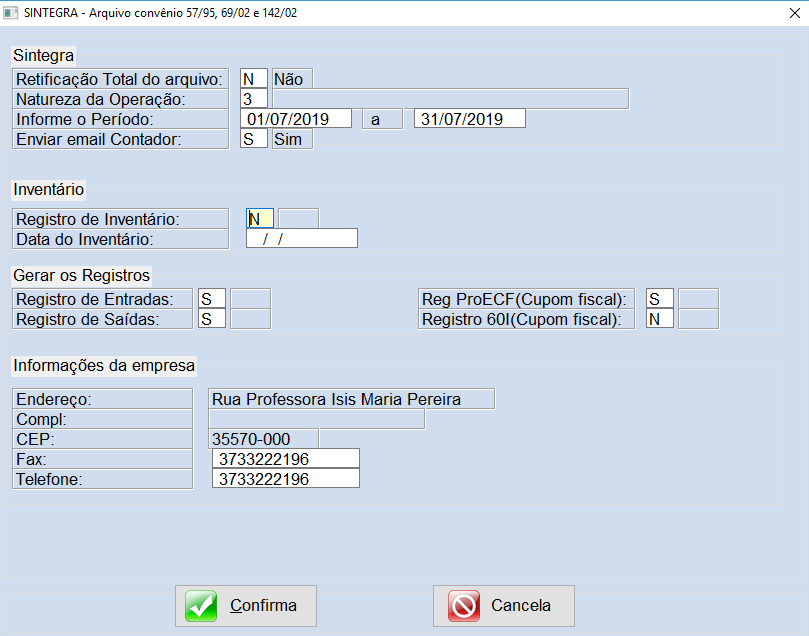Click the Data do Inventário date field
The width and height of the screenshot is (809, 636).
point(301,239)
